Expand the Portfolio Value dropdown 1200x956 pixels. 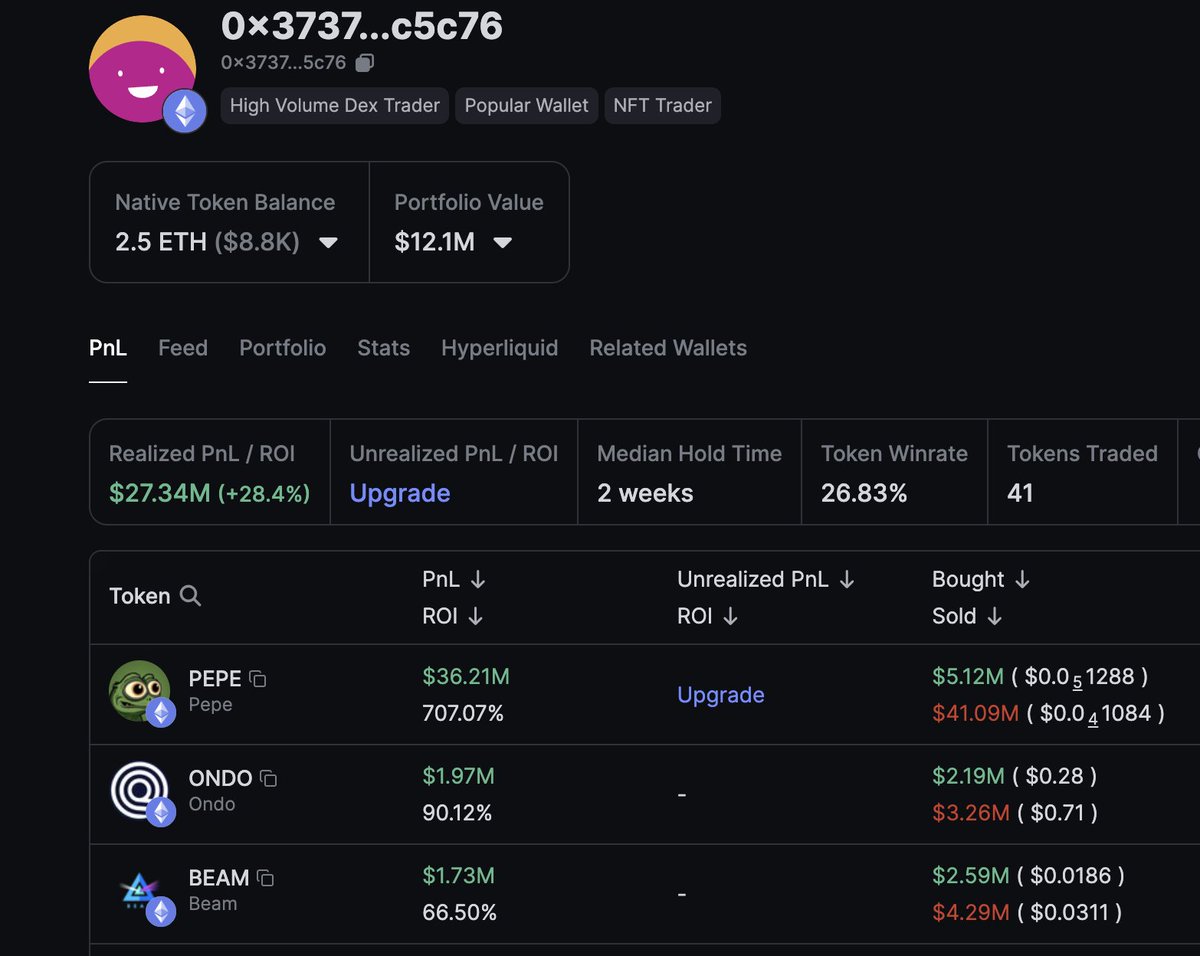pos(503,243)
